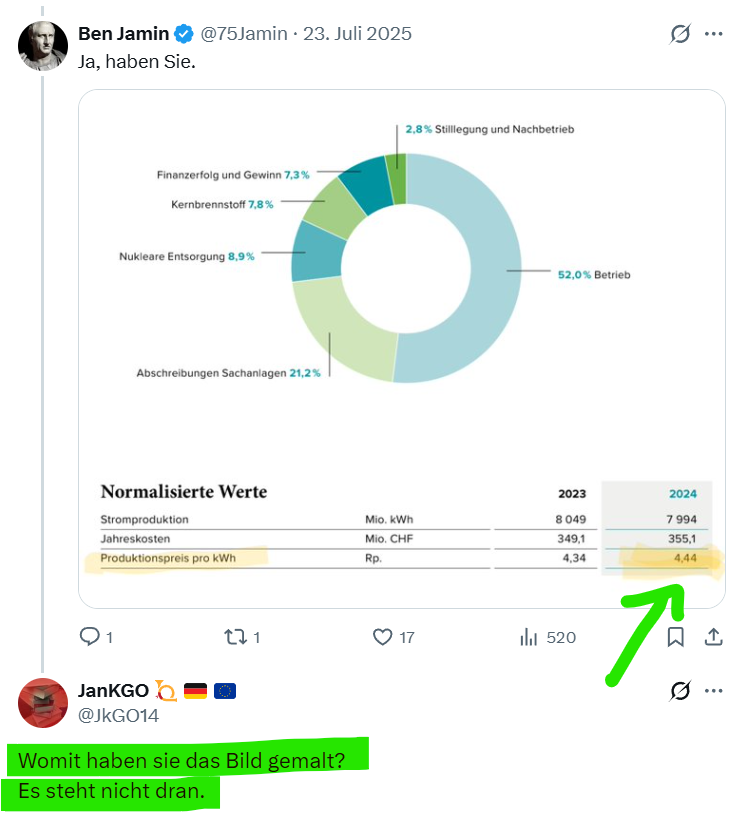The image size is (742, 821).
Task: Open the 23. Juli 2025 timestamp
Action: coord(358,34)
